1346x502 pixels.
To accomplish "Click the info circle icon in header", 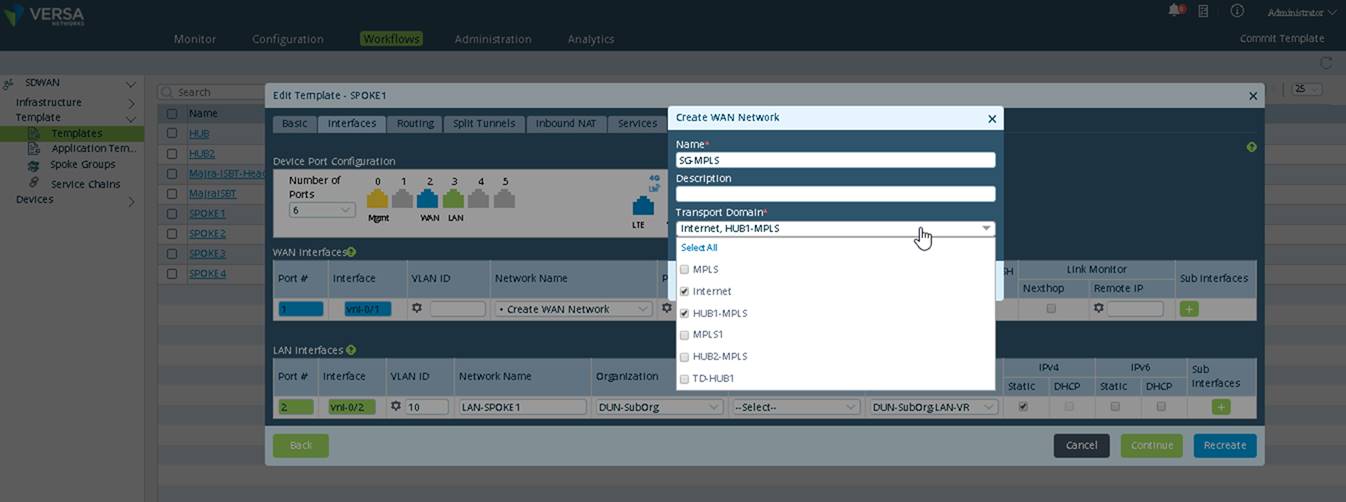I will point(1237,10).
